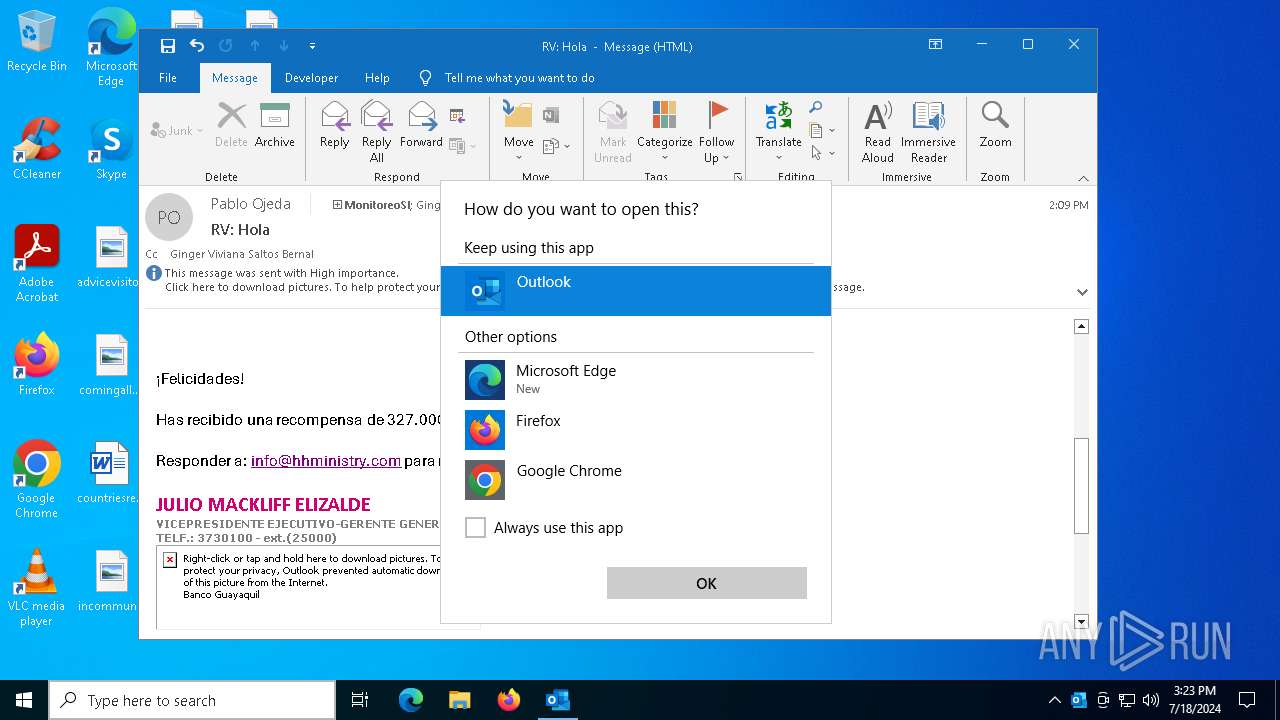Open the Customize Quick Access Toolbar dropdown
This screenshot has height=720, width=1280.
pyautogui.click(x=312, y=46)
